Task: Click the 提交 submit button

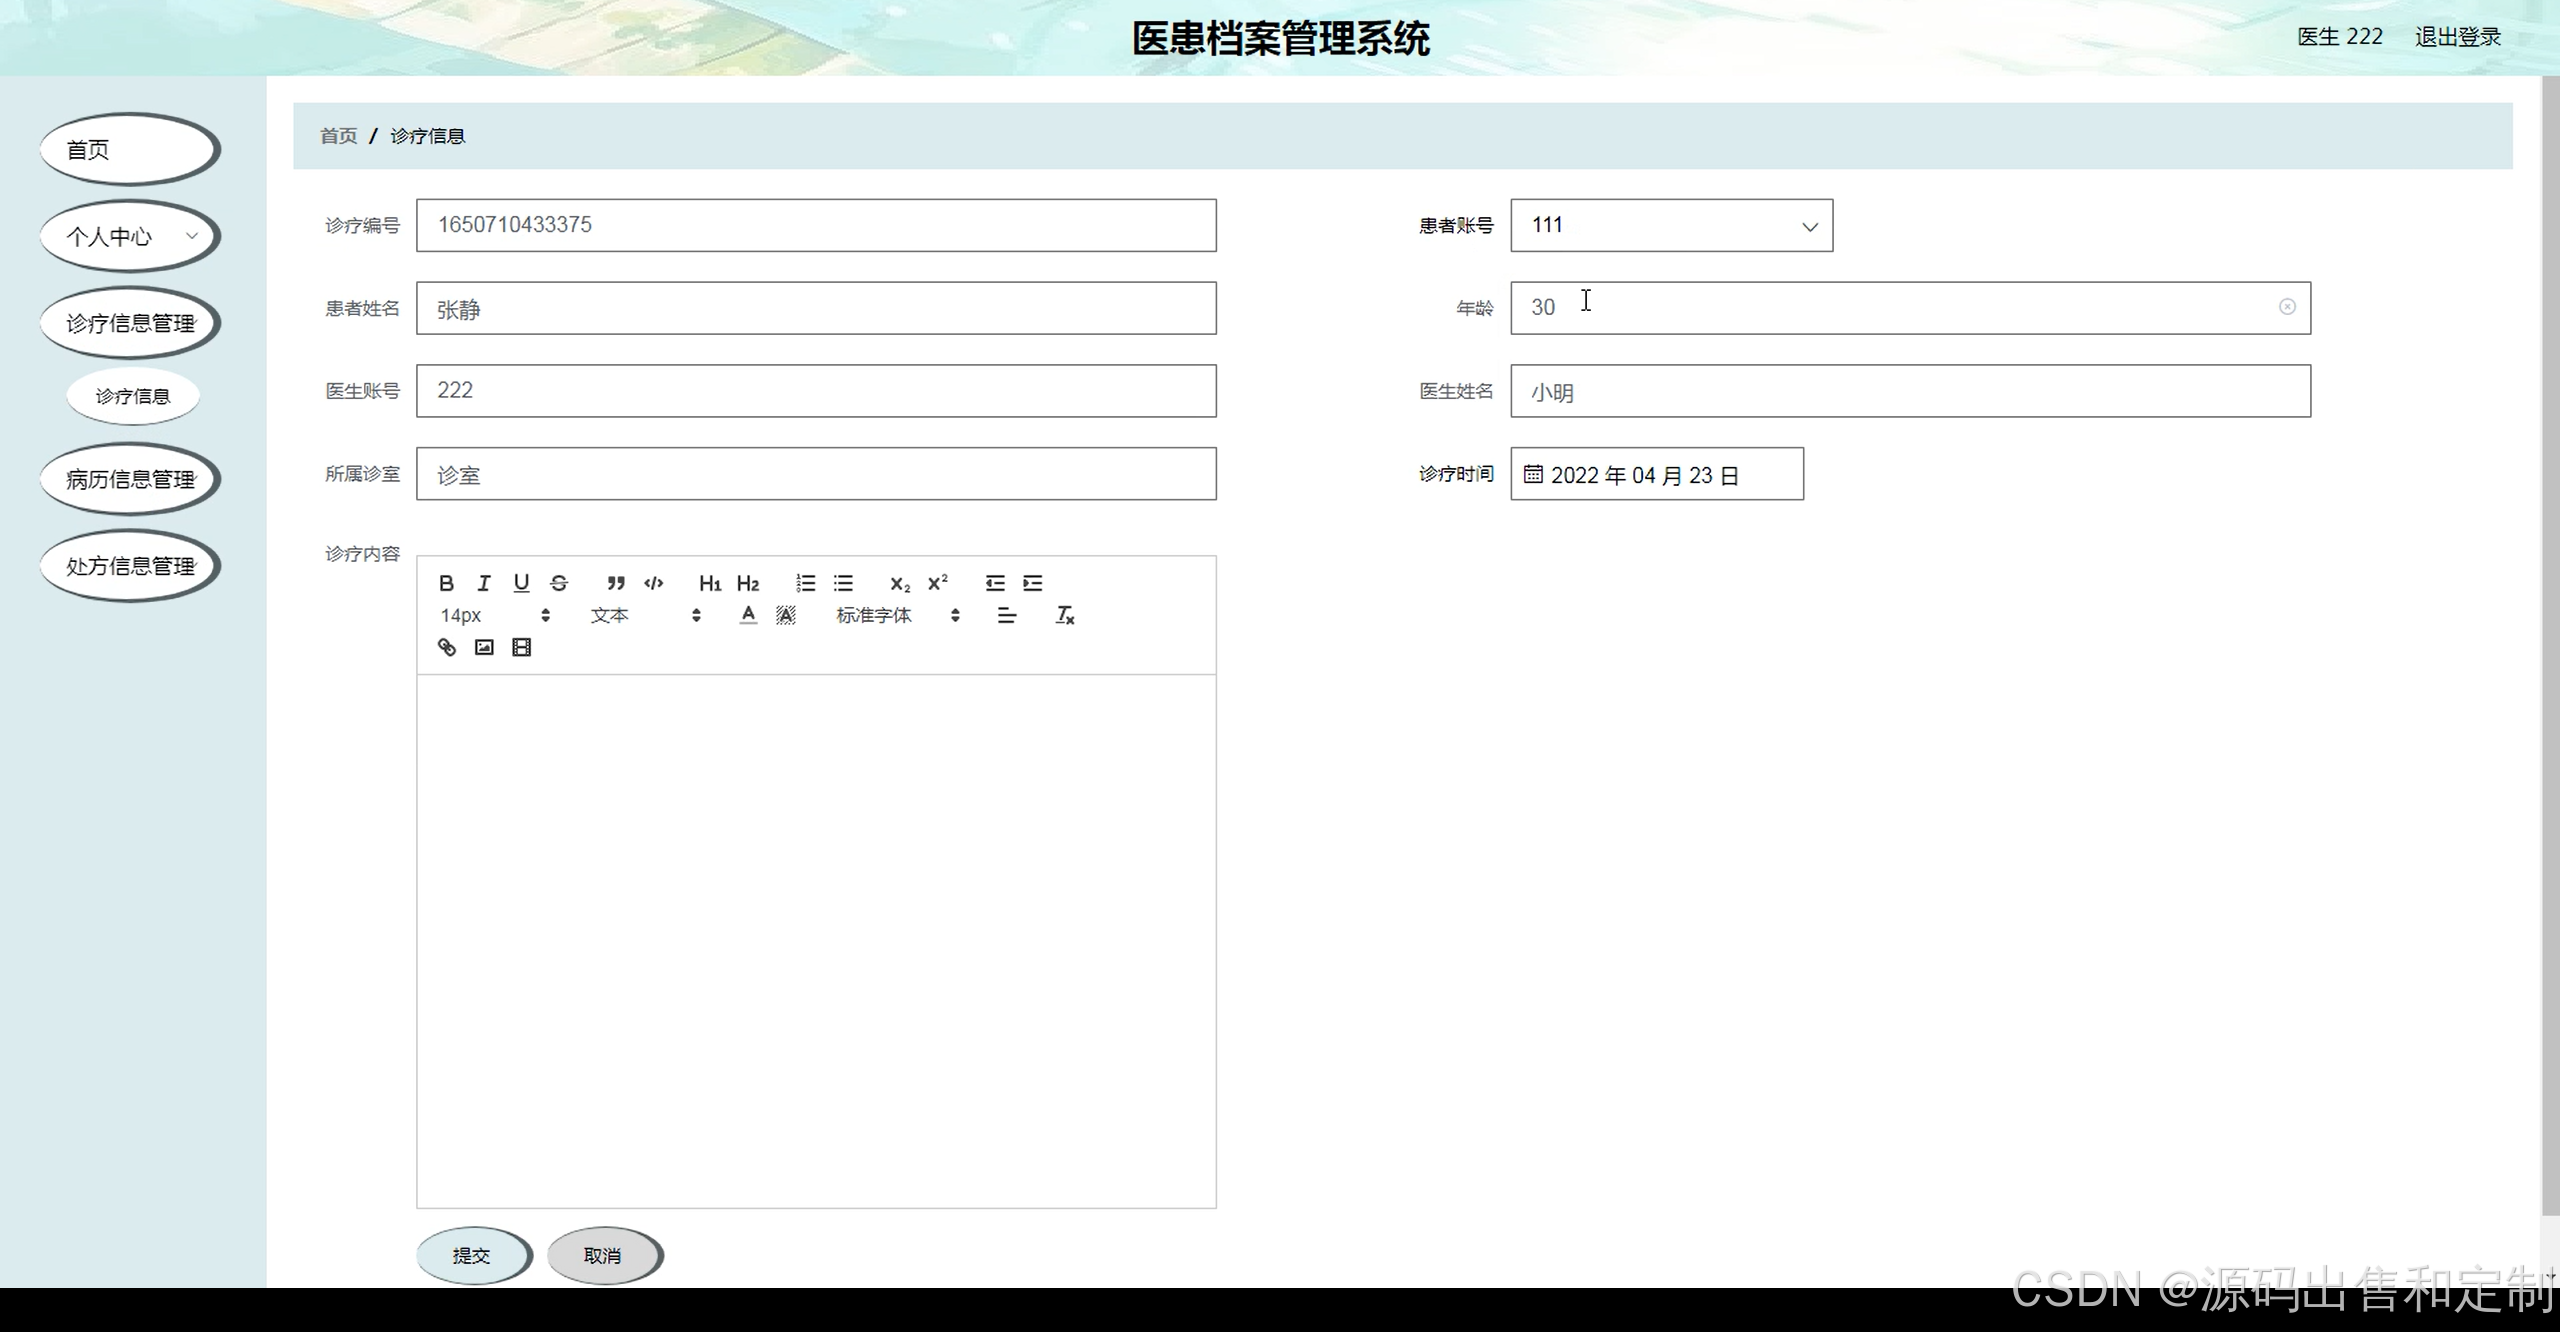Action: [x=471, y=1255]
